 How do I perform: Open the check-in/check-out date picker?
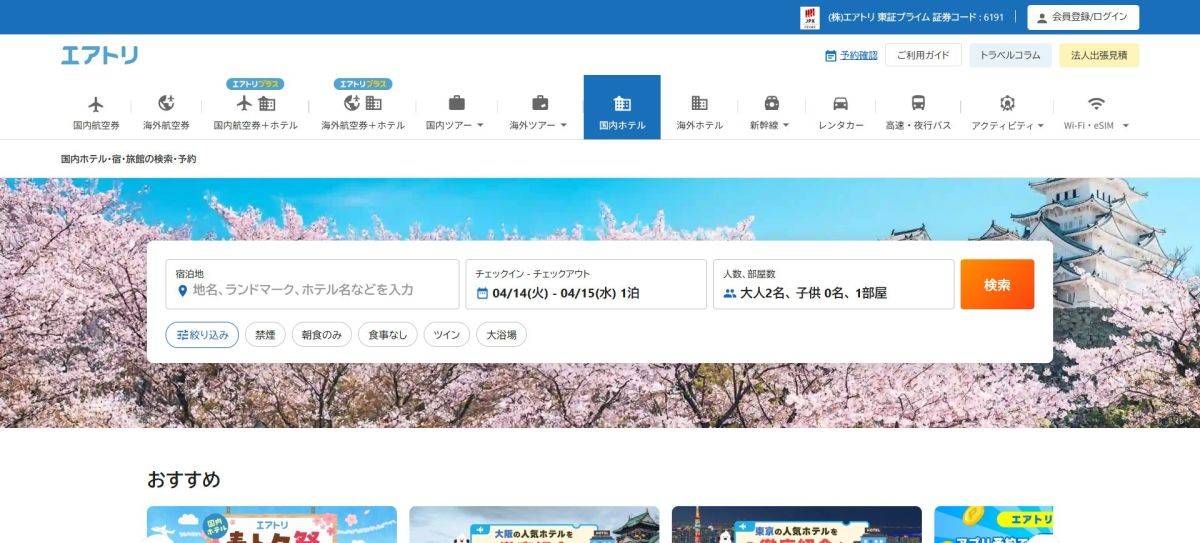point(586,284)
